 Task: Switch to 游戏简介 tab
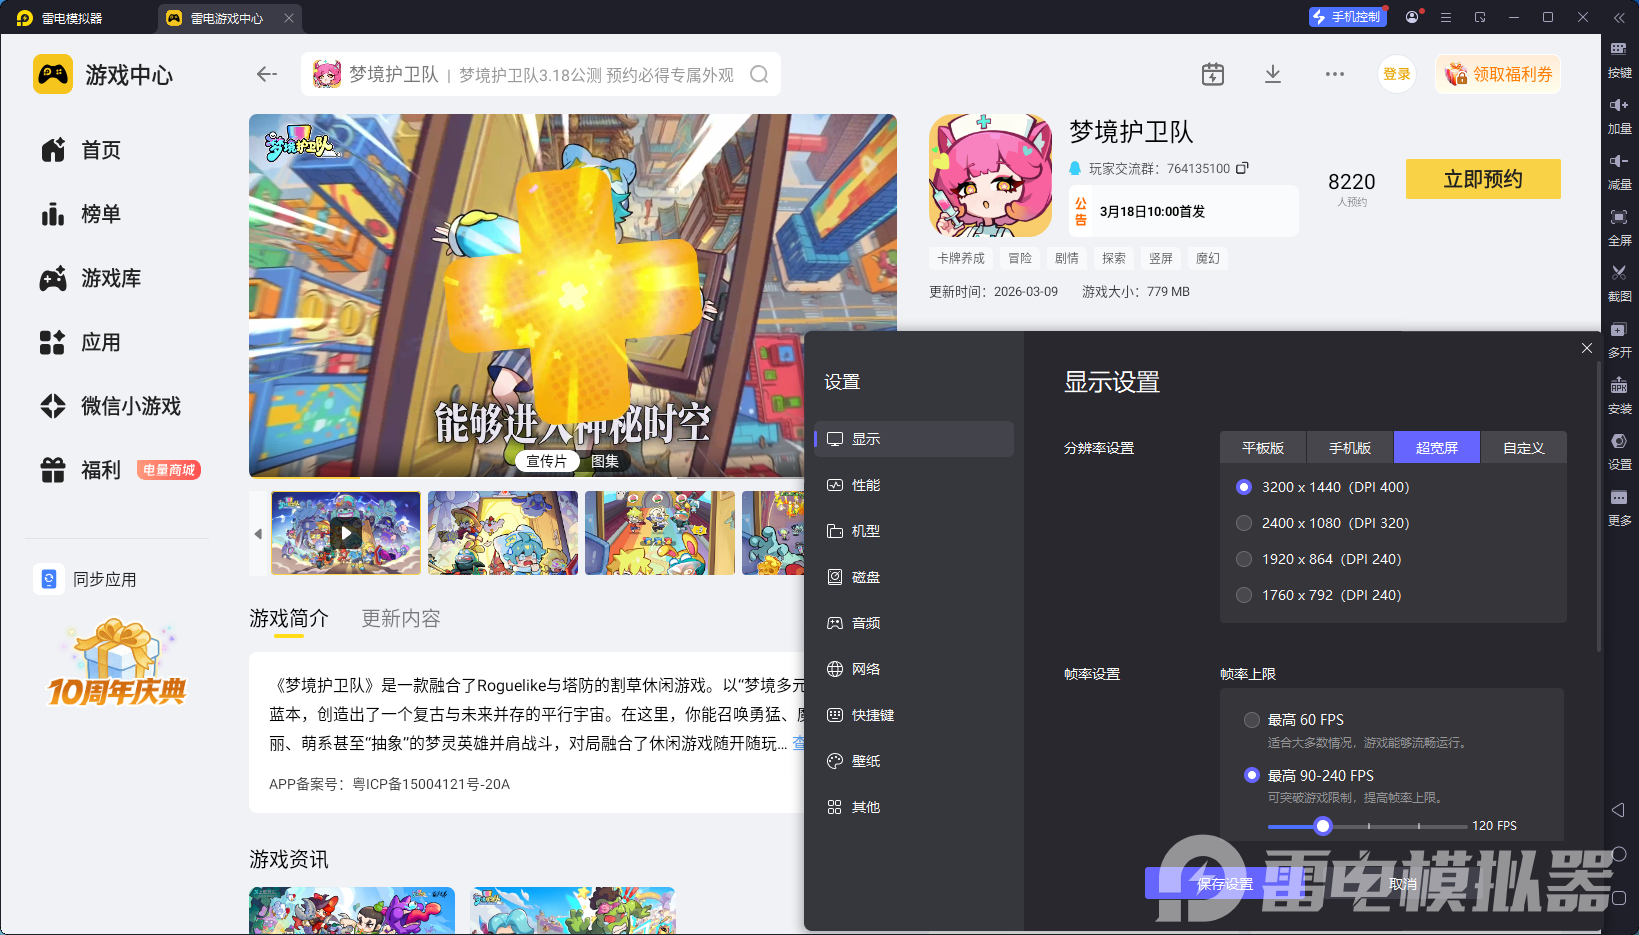(289, 619)
